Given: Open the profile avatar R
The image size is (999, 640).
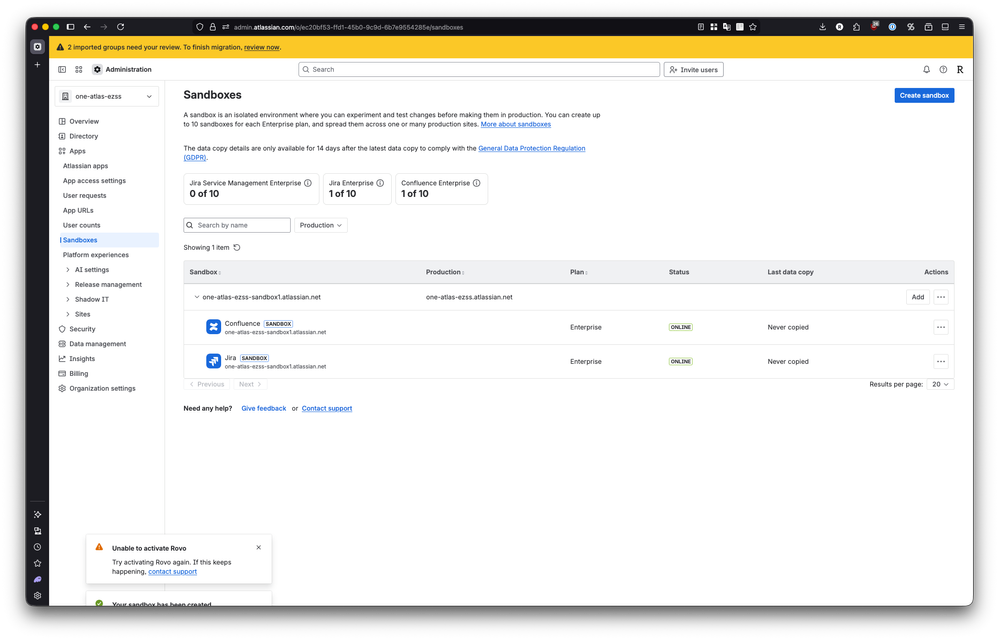Looking at the screenshot, I should tap(959, 69).
